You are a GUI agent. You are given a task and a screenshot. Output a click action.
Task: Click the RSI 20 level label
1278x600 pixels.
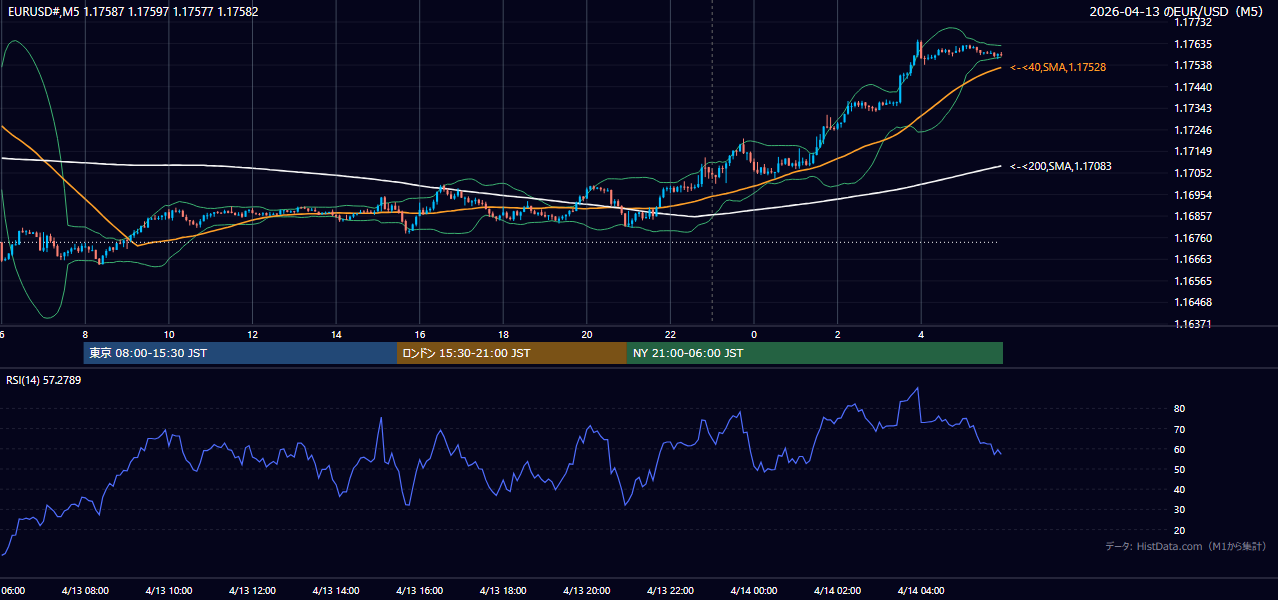click(x=1180, y=530)
